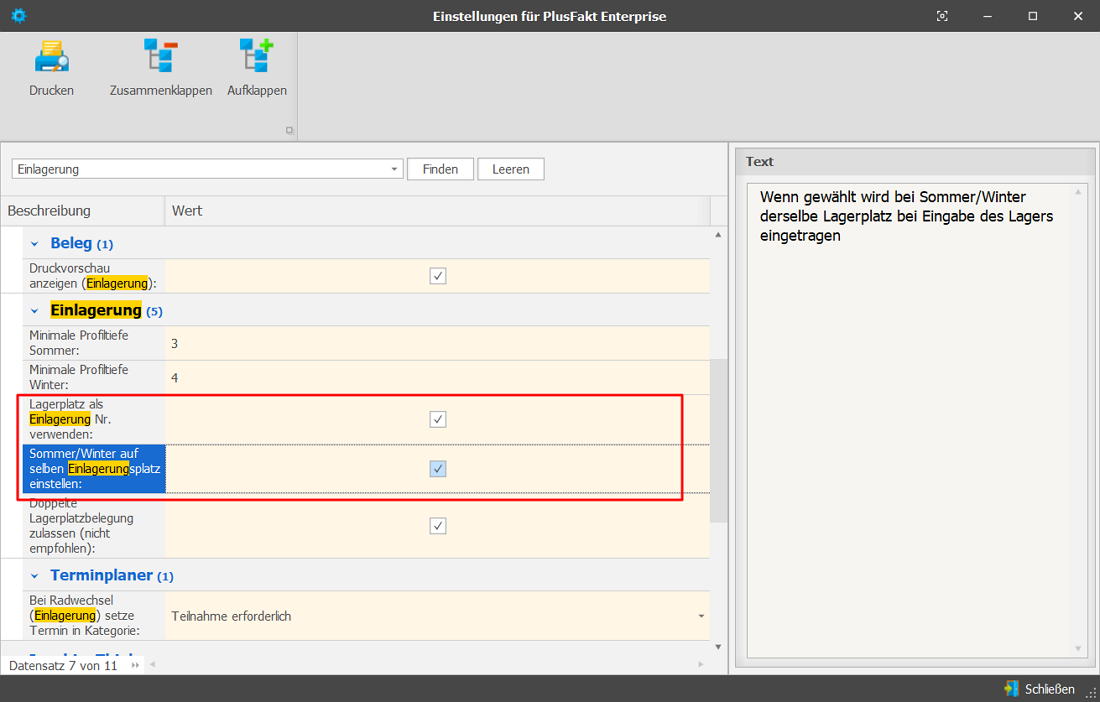Click the settings list scroll-up arrow
Screen dimensions: 1100x702
[x=718, y=235]
